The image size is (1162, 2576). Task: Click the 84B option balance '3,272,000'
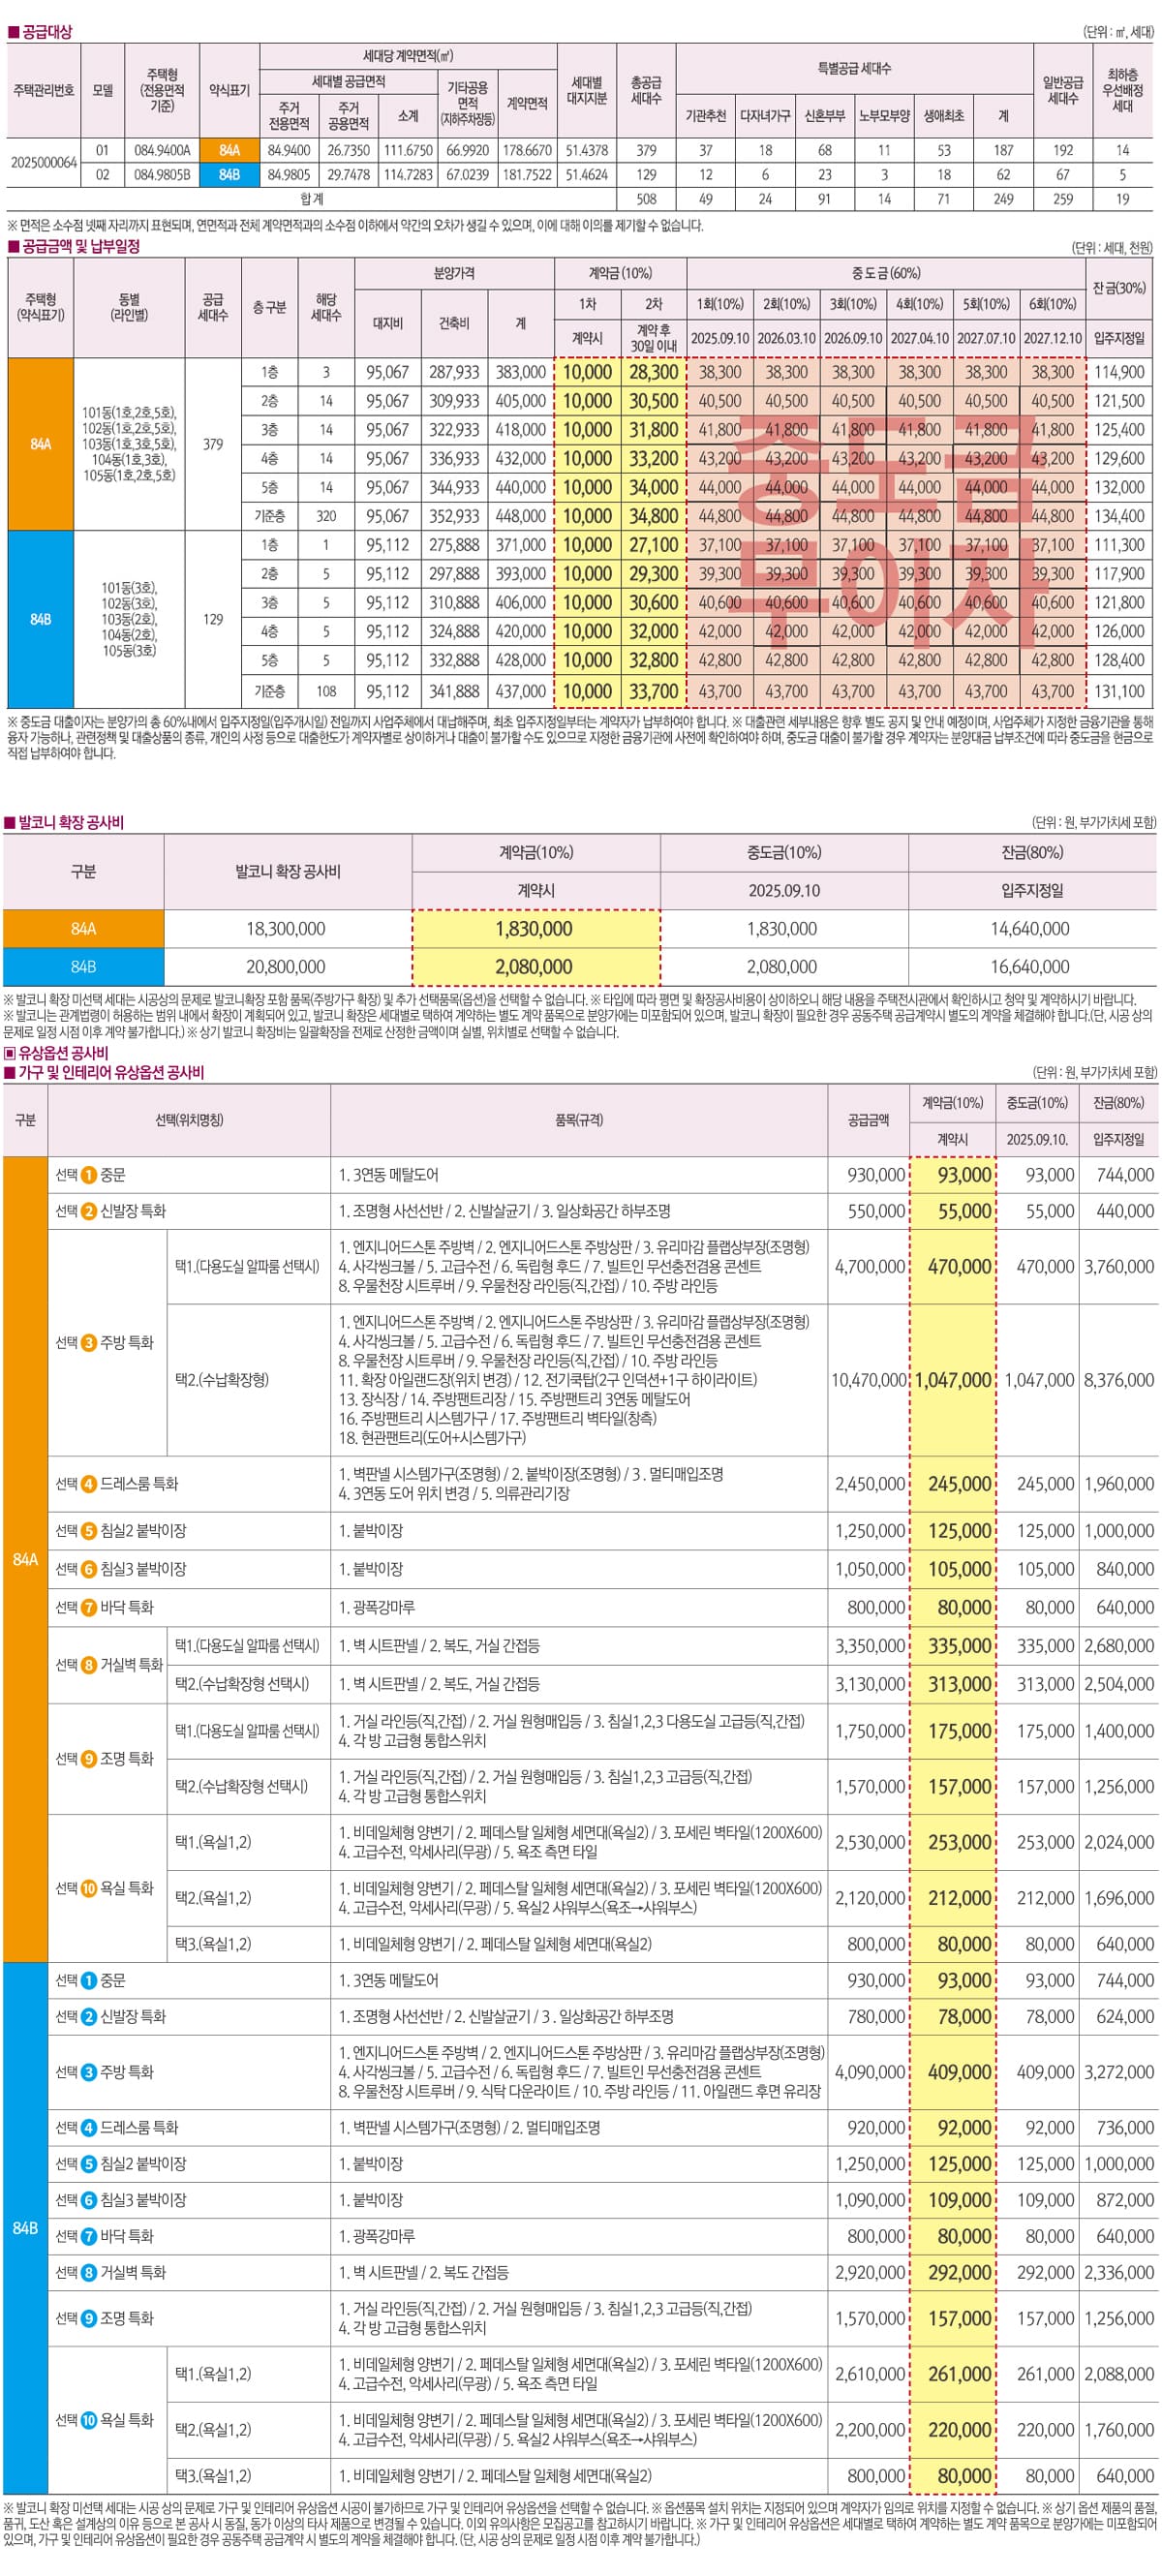1119,2072
